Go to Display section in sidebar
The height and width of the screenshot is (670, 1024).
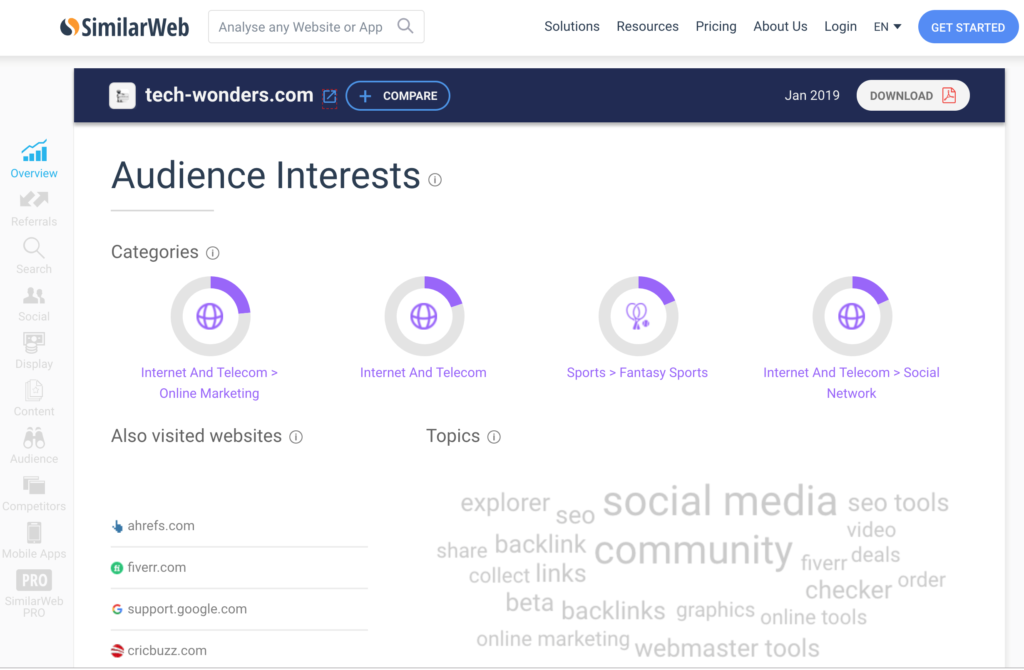tap(34, 351)
